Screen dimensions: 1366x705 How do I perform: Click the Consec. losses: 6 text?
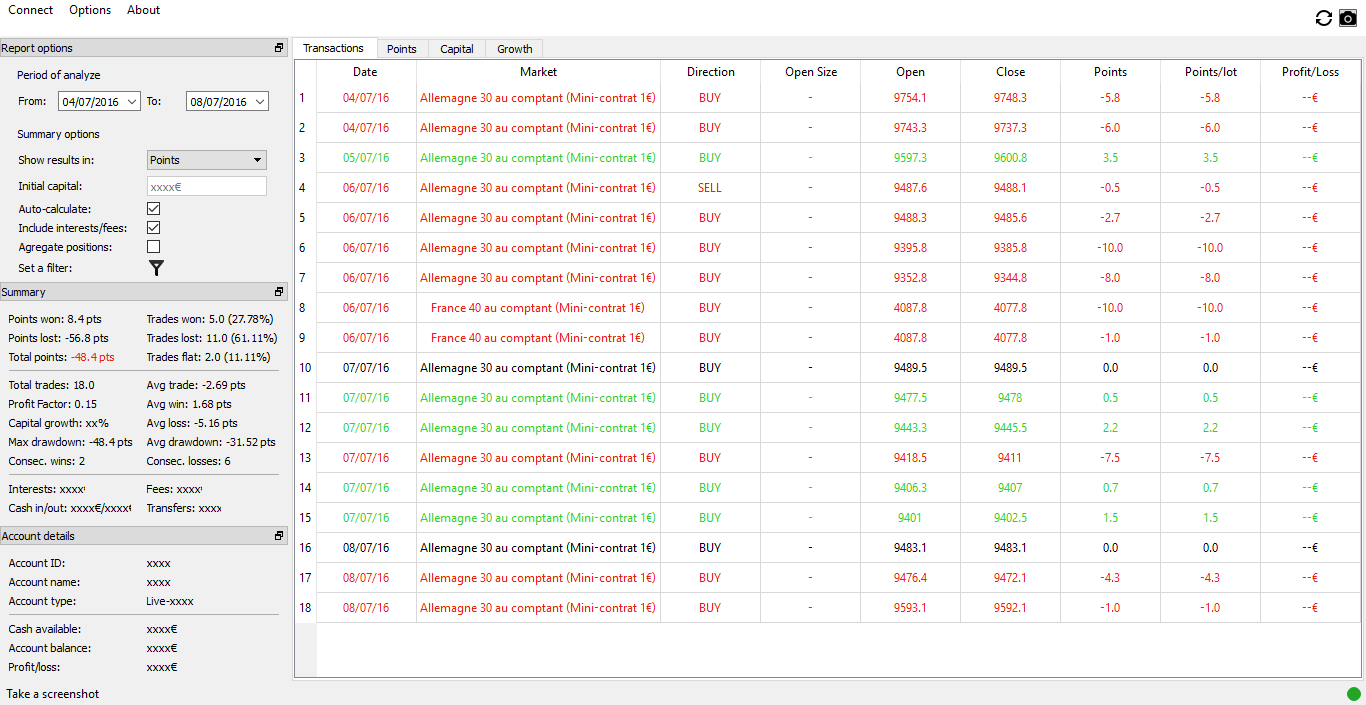(x=189, y=461)
